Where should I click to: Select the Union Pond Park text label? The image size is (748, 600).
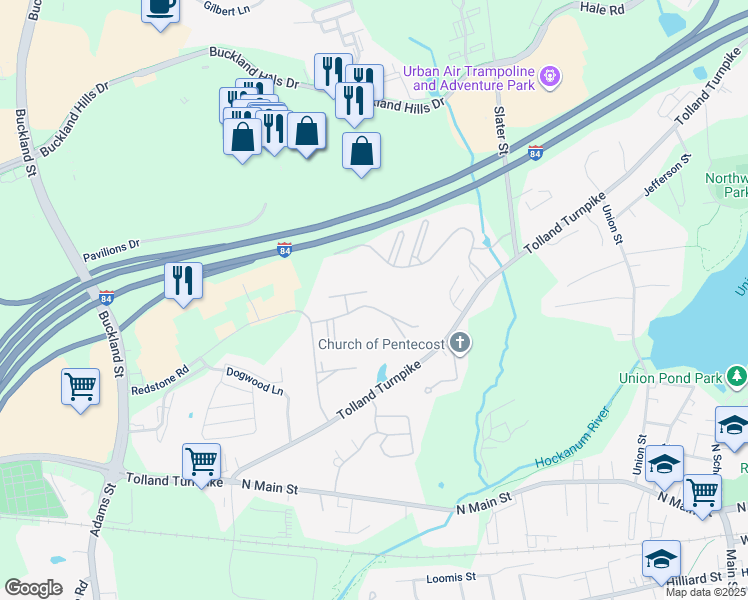click(671, 378)
